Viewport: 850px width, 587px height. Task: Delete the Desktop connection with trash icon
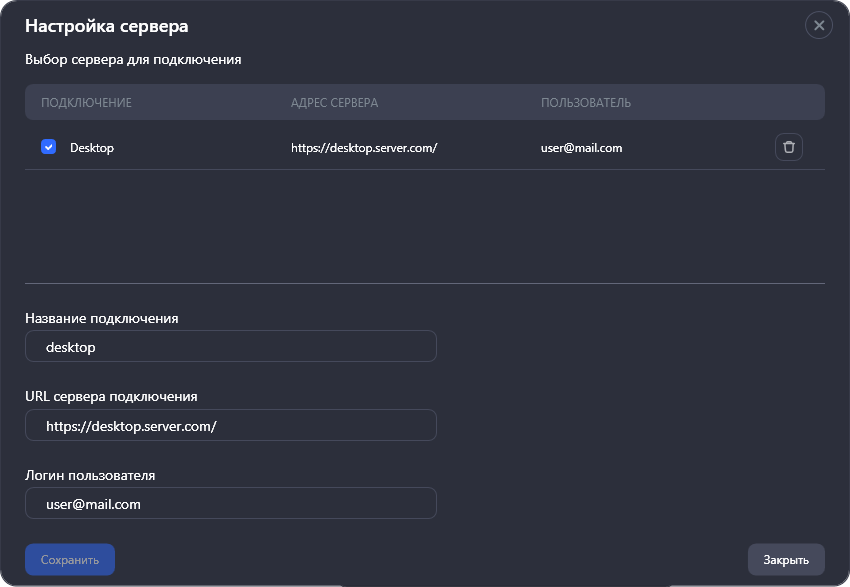[788, 147]
